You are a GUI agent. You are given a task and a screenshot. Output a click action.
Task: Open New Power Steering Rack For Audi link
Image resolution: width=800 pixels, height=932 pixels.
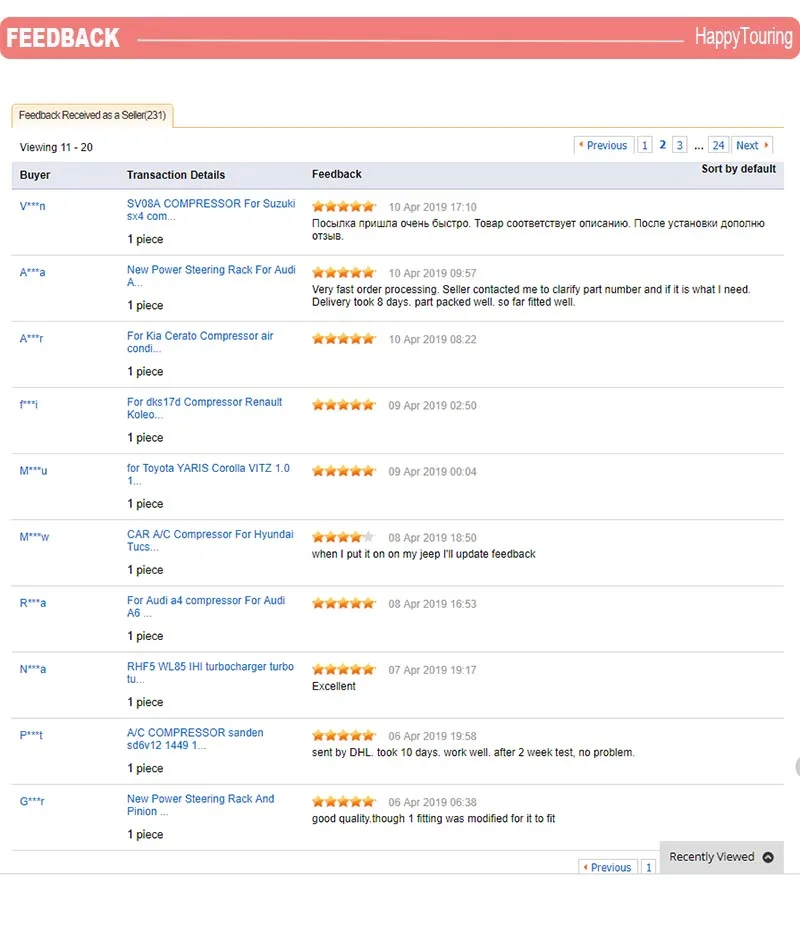pyautogui.click(x=211, y=276)
